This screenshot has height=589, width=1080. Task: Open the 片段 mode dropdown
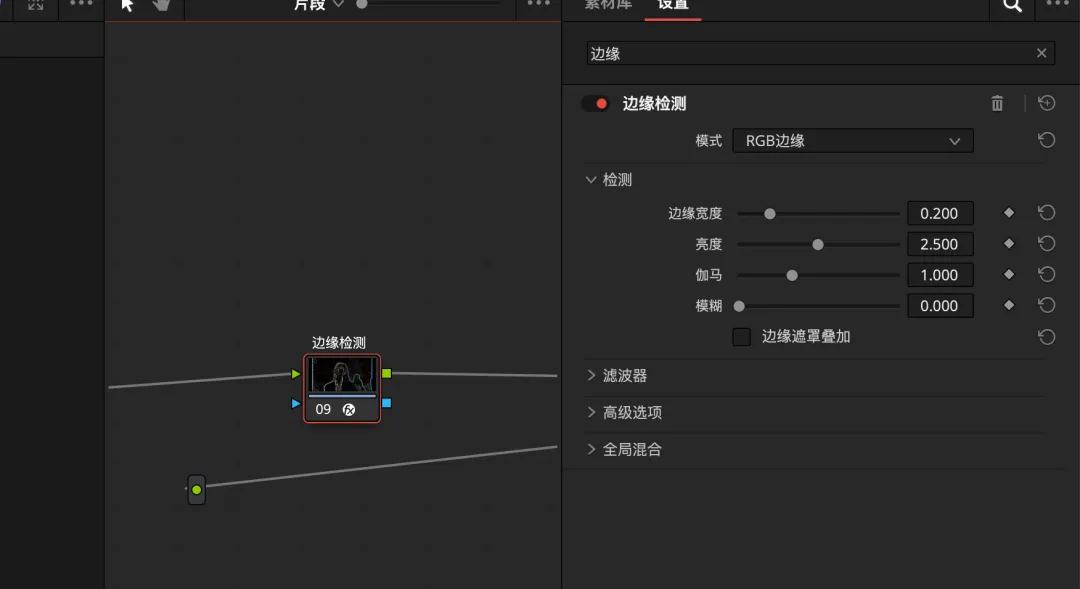[319, 5]
